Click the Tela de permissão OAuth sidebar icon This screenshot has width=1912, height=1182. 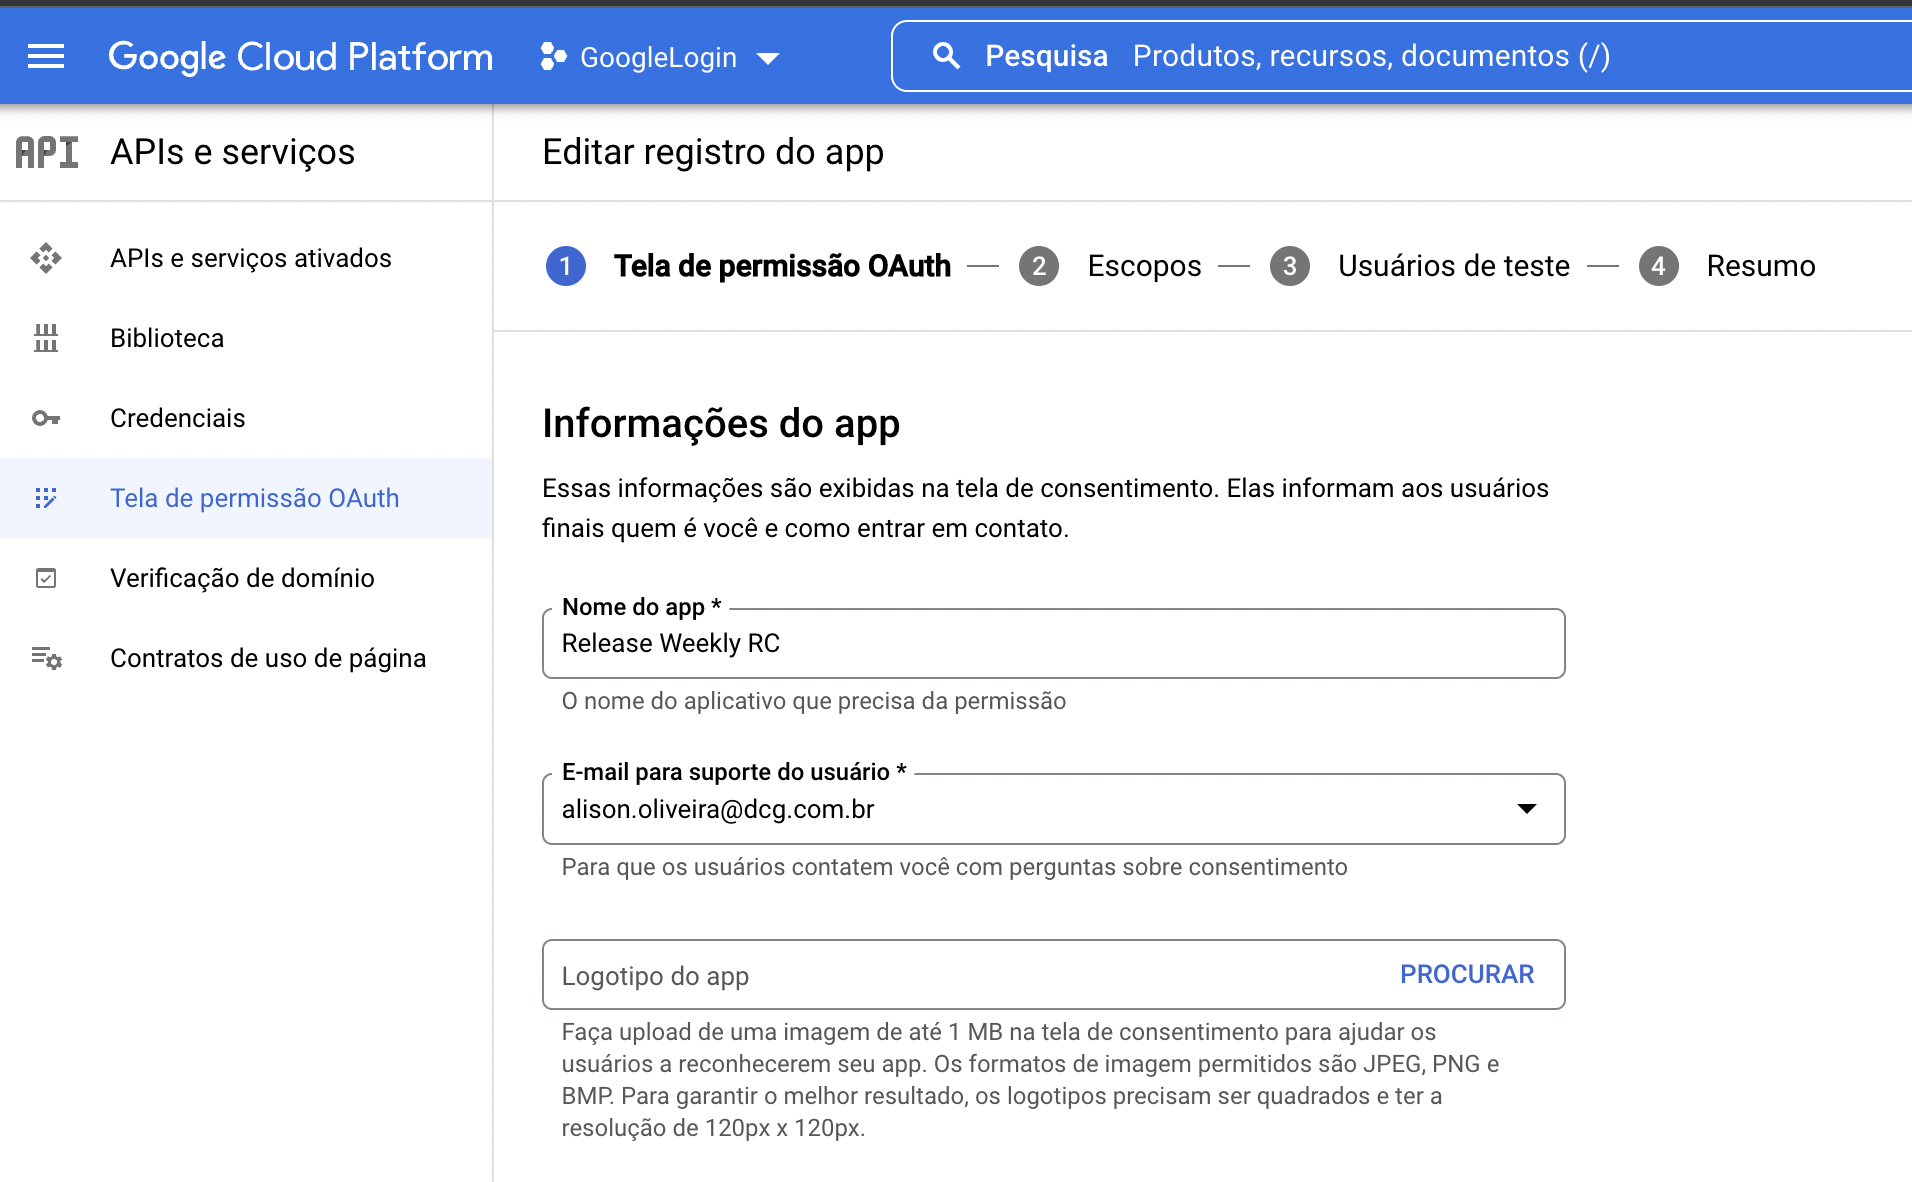[46, 498]
